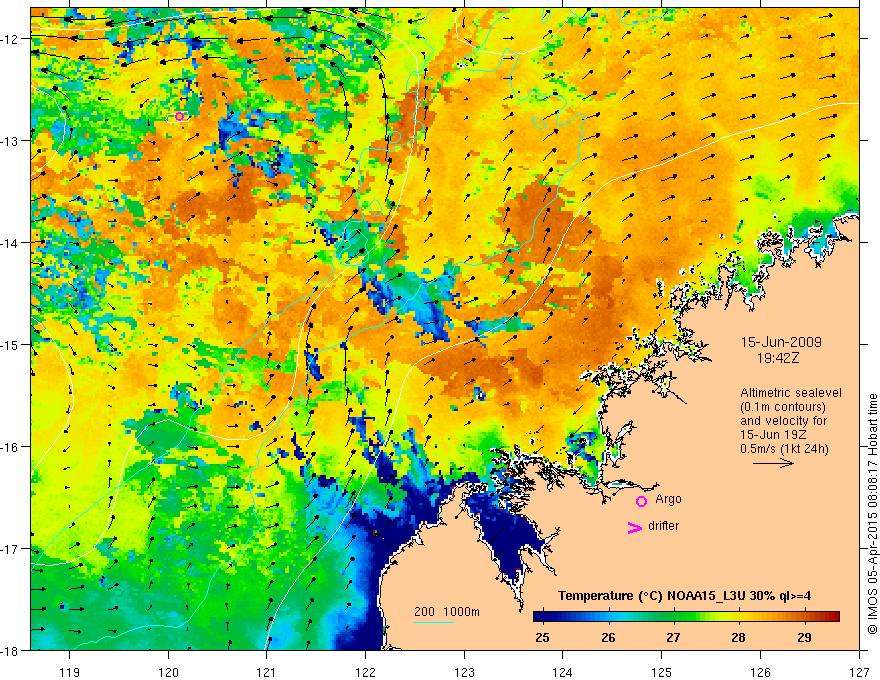Click the temperature color bar
Screen dimensions: 880x680
[686, 617]
